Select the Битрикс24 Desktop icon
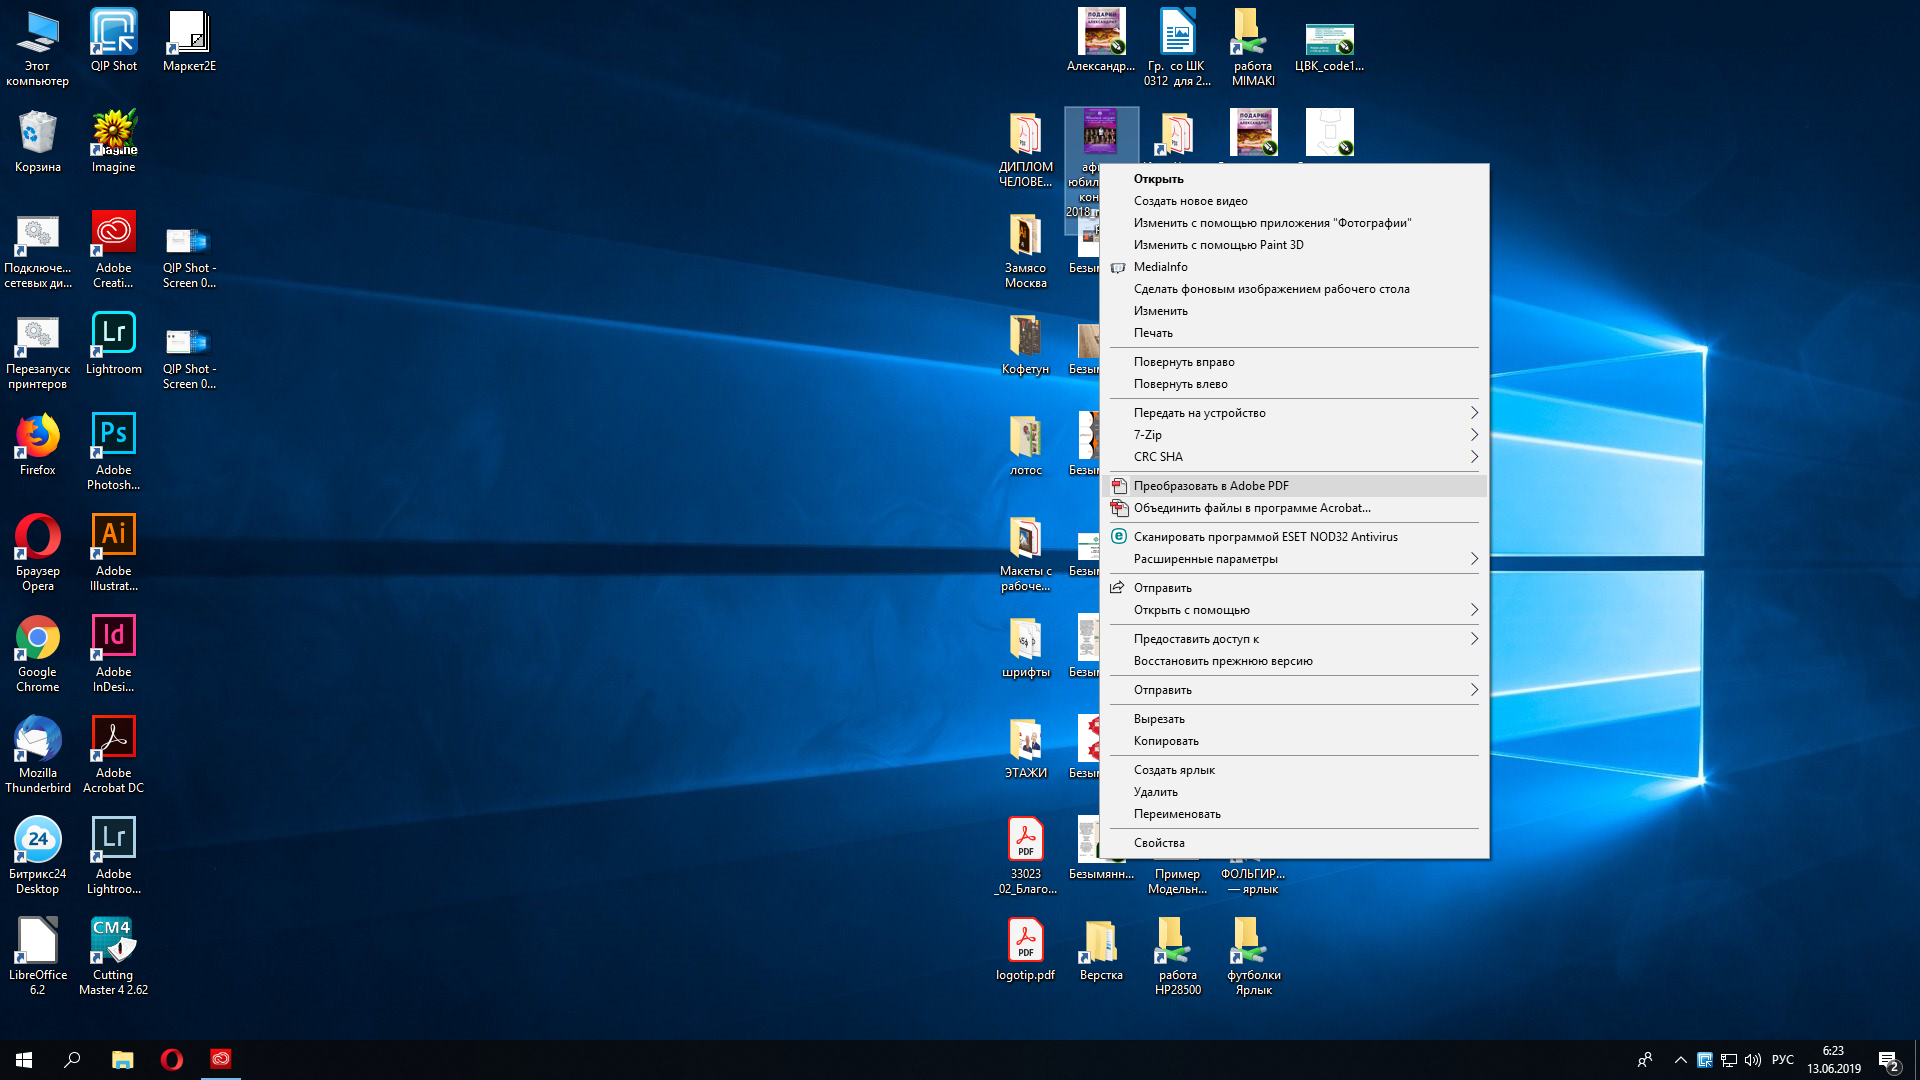1920x1080 pixels. pos(37,856)
